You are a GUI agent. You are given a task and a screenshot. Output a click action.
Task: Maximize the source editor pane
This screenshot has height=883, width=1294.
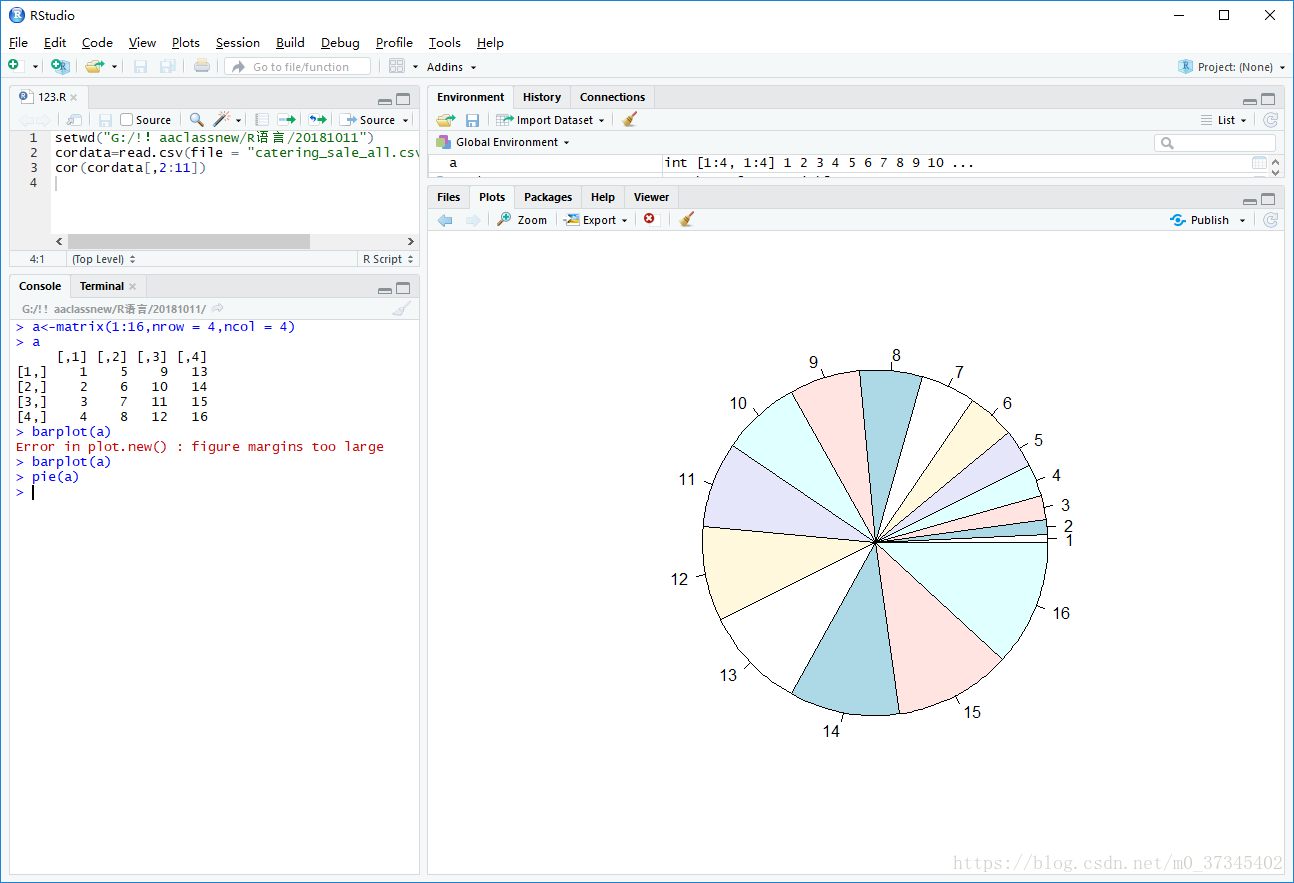click(403, 99)
